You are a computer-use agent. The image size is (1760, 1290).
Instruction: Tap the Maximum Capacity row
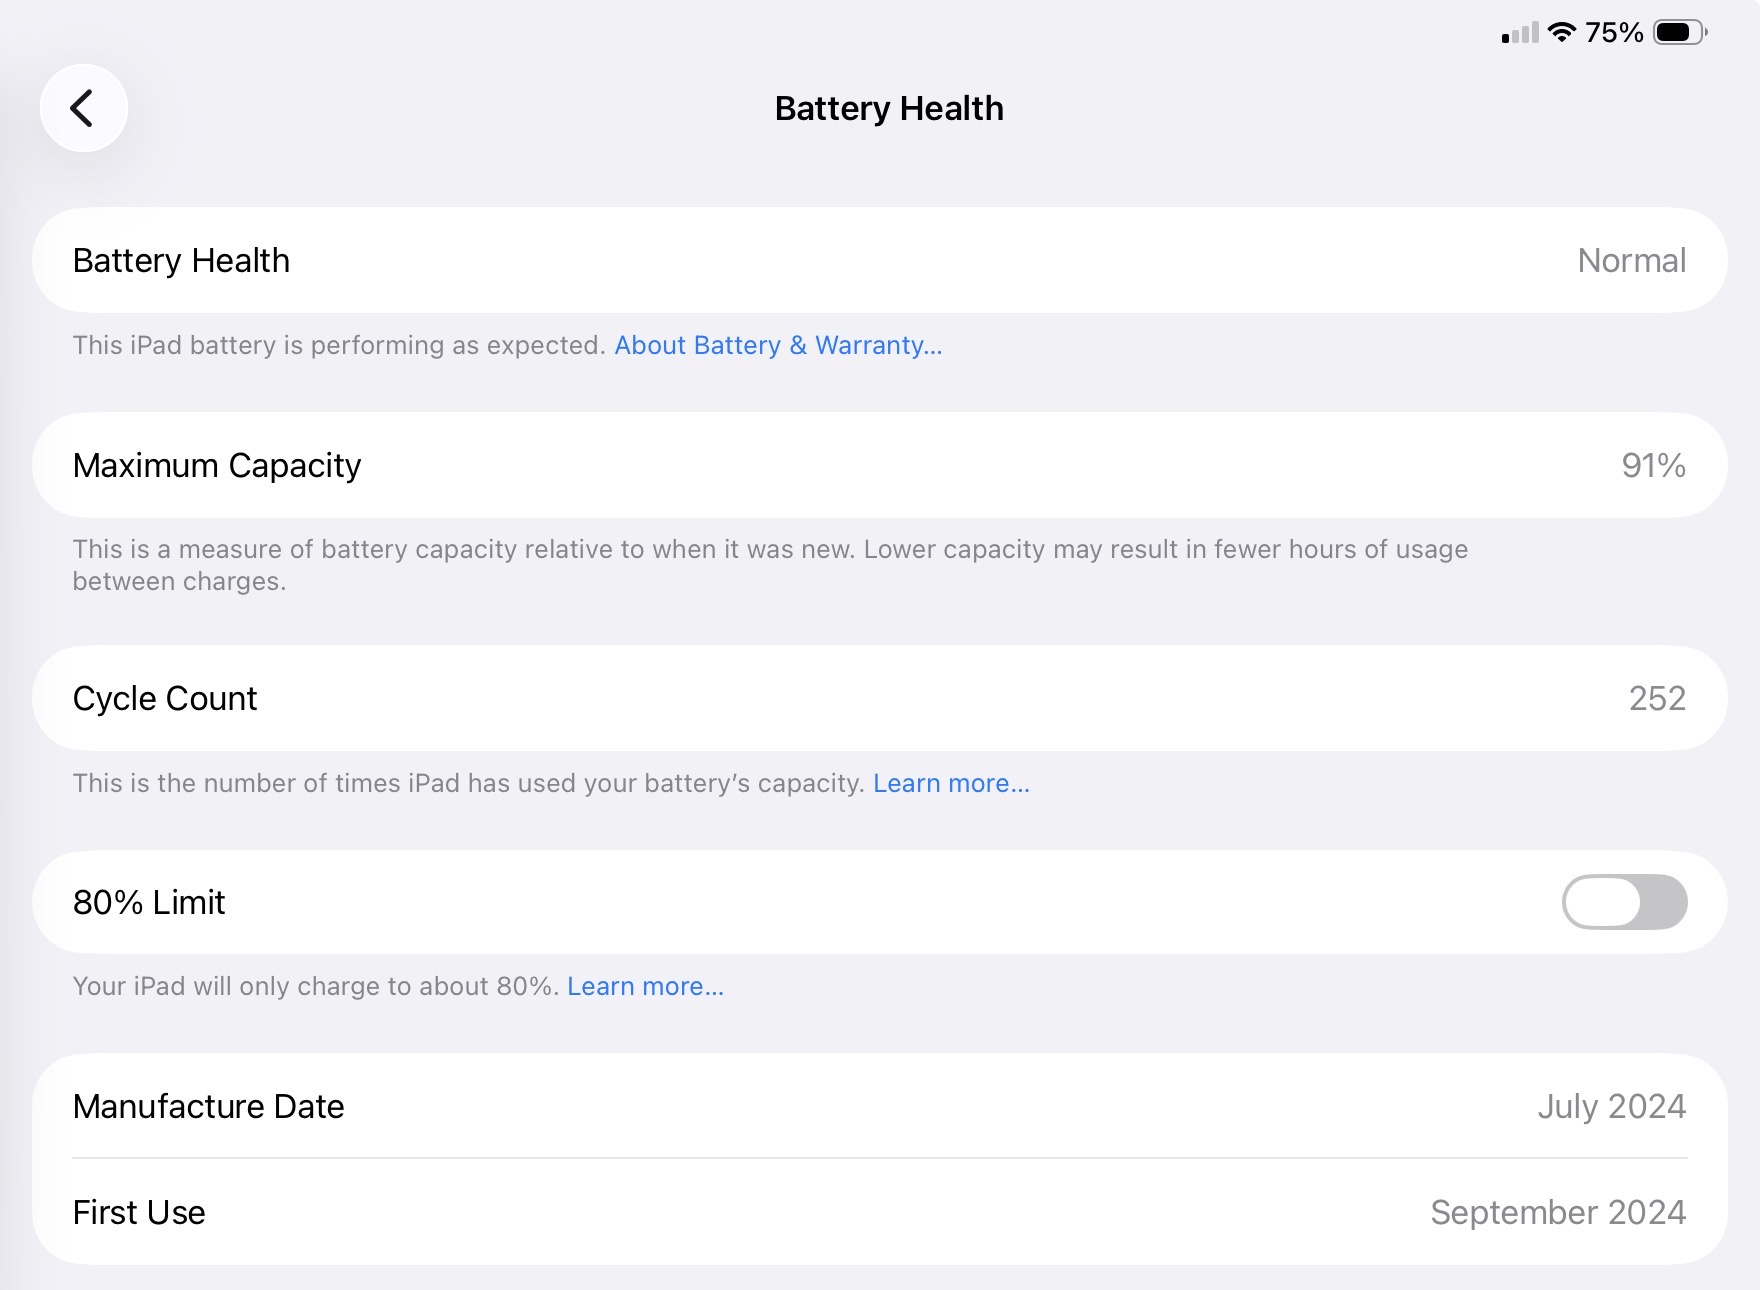[880, 465]
